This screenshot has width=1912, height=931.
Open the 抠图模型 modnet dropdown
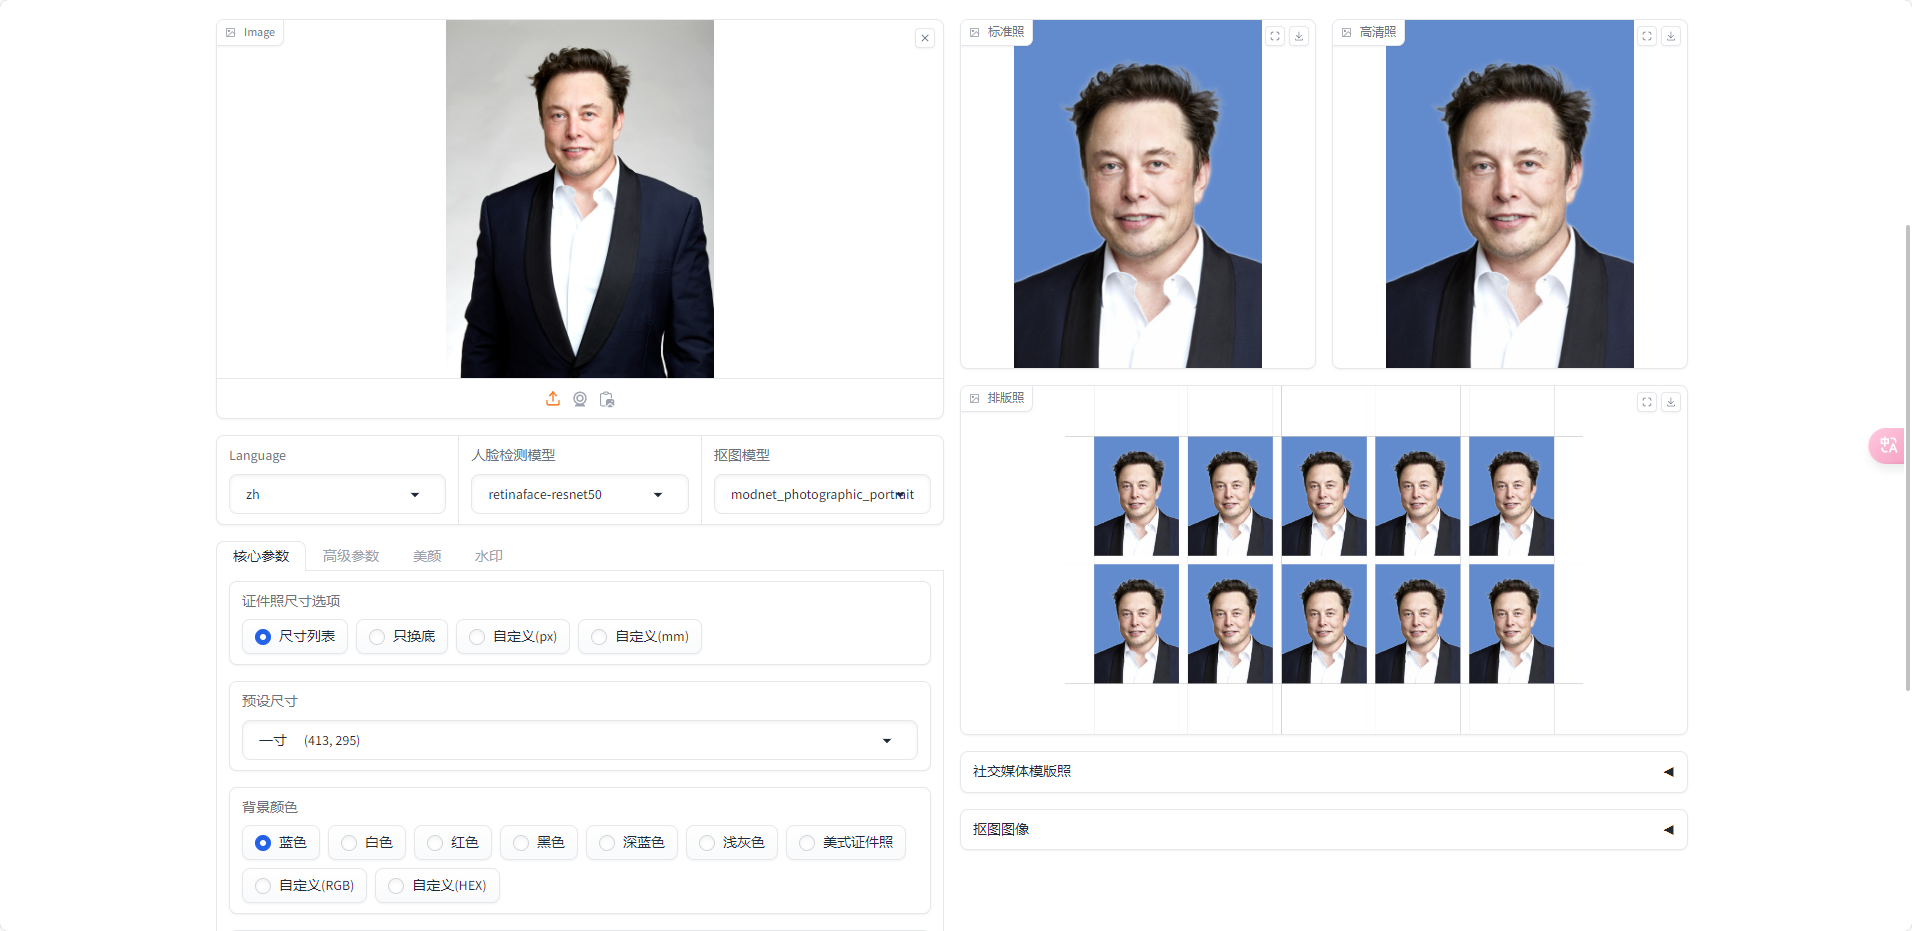tap(822, 495)
